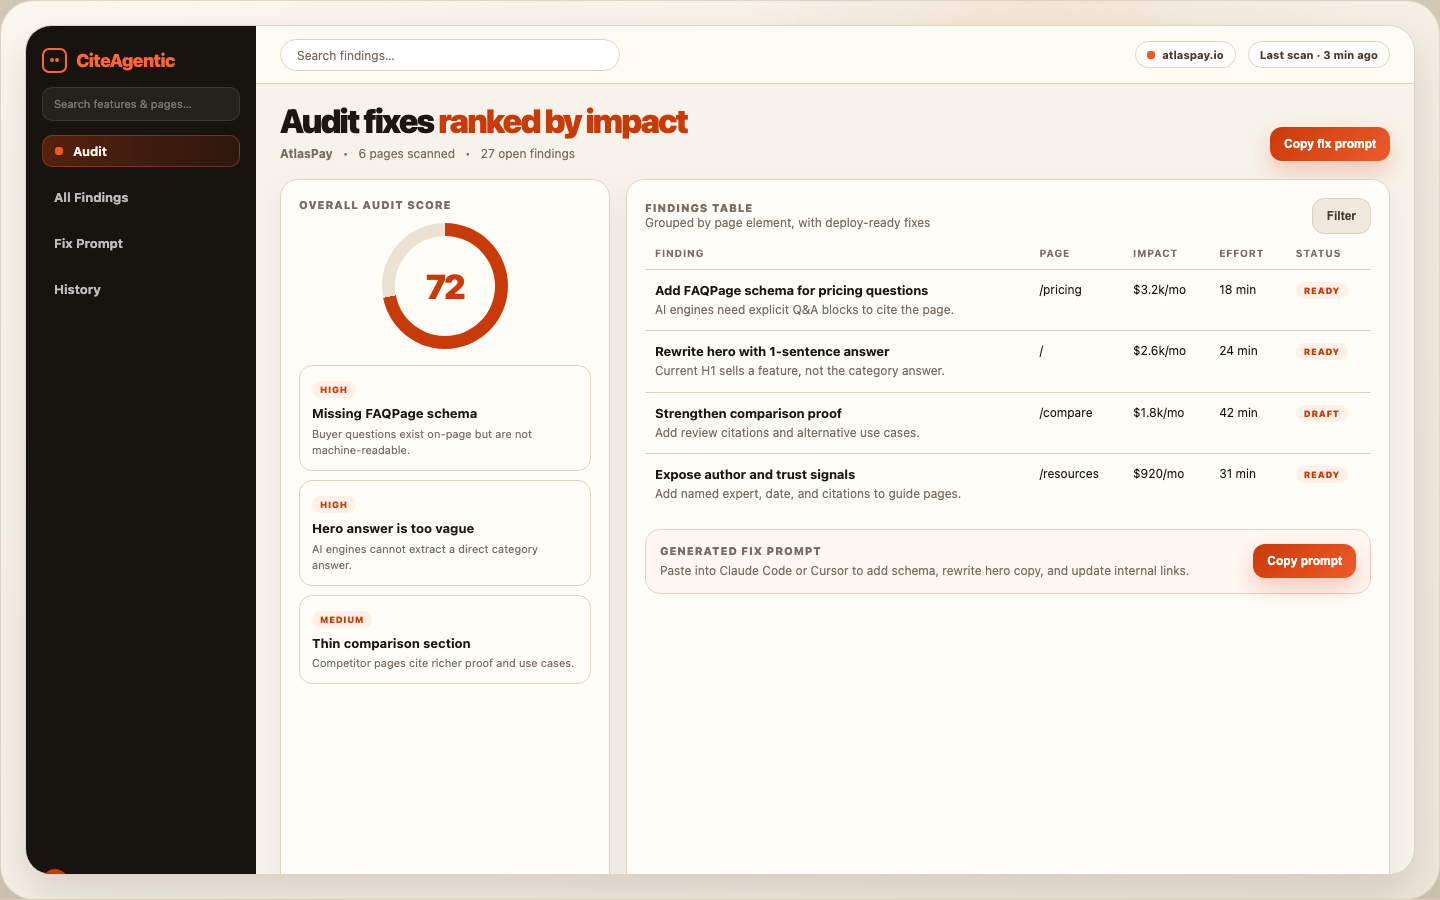Open the Thin comparison section card
This screenshot has height=900, width=1440.
445,640
